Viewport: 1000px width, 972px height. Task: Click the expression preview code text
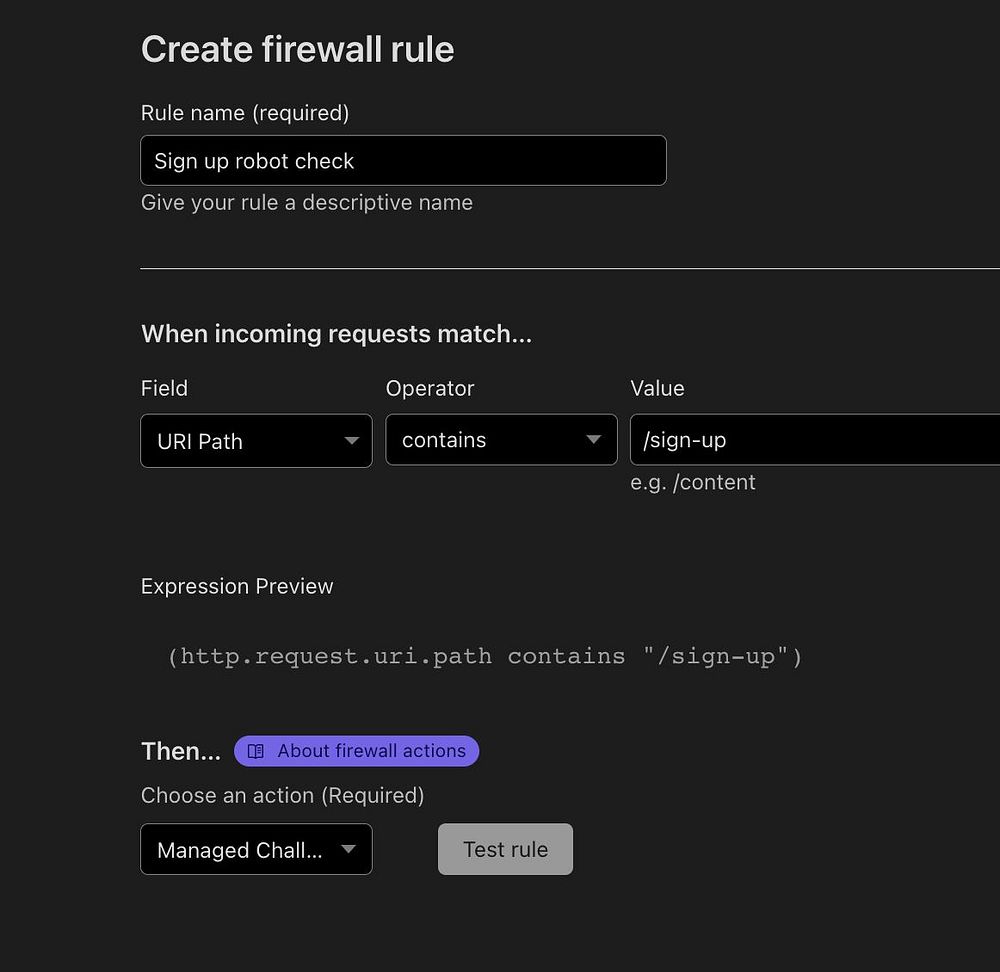(x=485, y=656)
